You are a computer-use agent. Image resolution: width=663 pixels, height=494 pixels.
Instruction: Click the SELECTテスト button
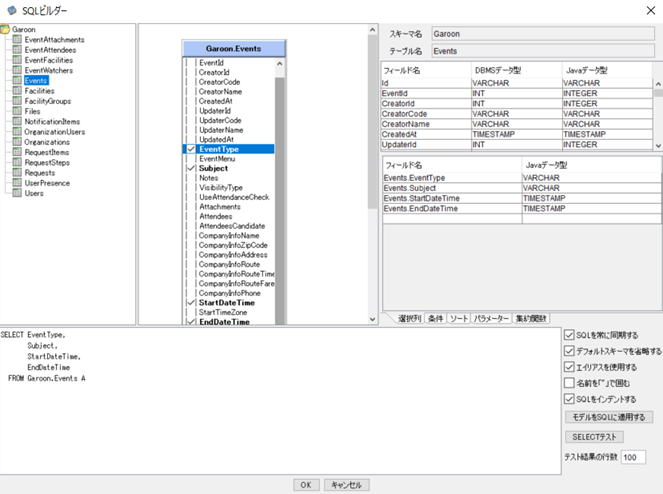tap(594, 437)
